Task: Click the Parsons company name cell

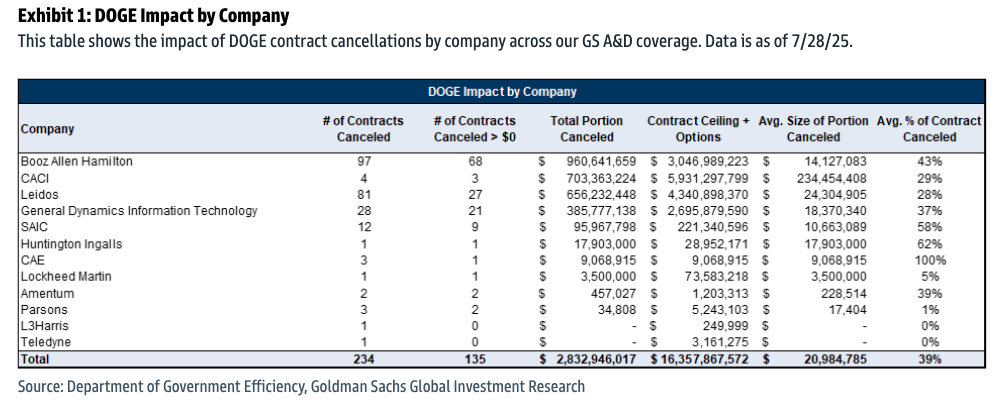Action: pos(44,310)
